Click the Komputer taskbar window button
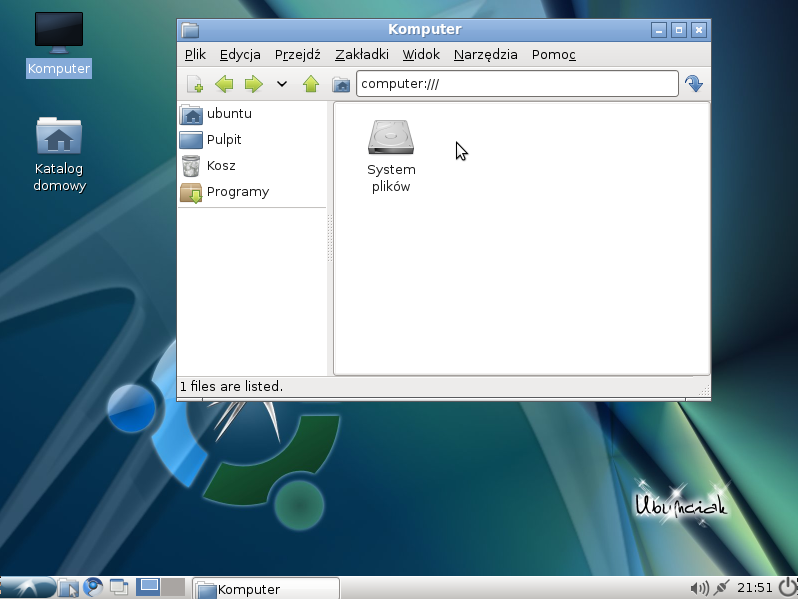 click(265, 588)
